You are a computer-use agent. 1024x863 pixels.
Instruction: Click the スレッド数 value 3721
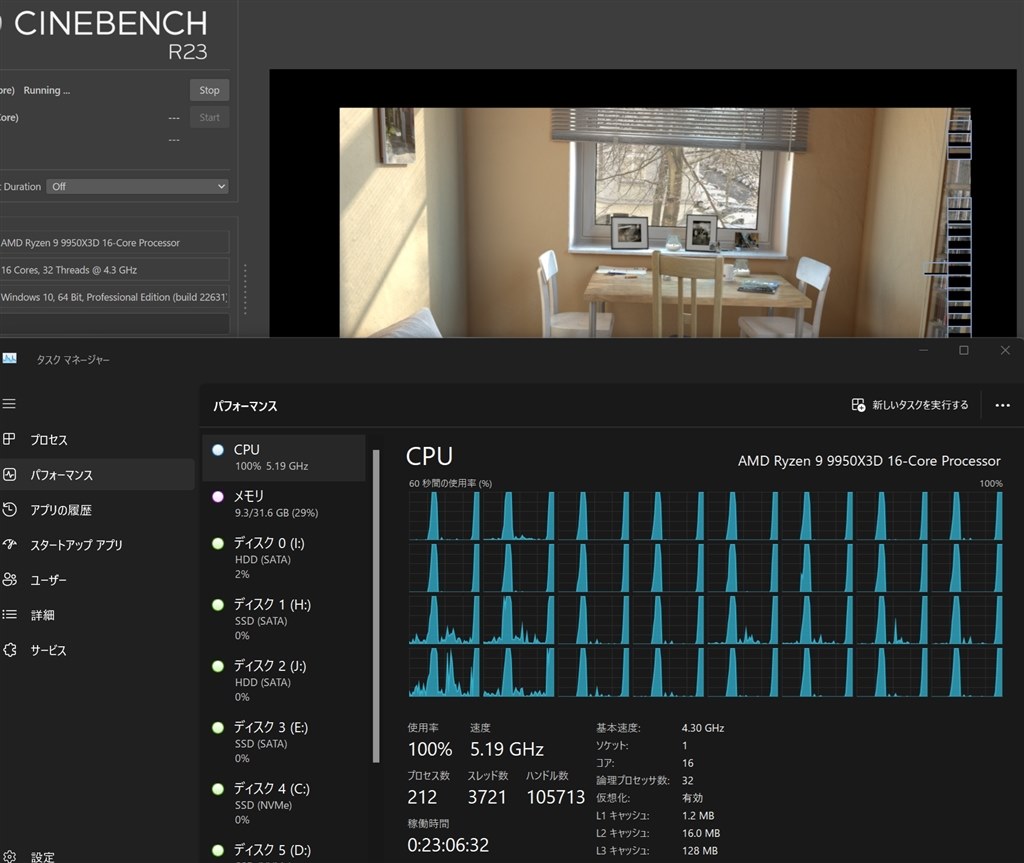487,798
